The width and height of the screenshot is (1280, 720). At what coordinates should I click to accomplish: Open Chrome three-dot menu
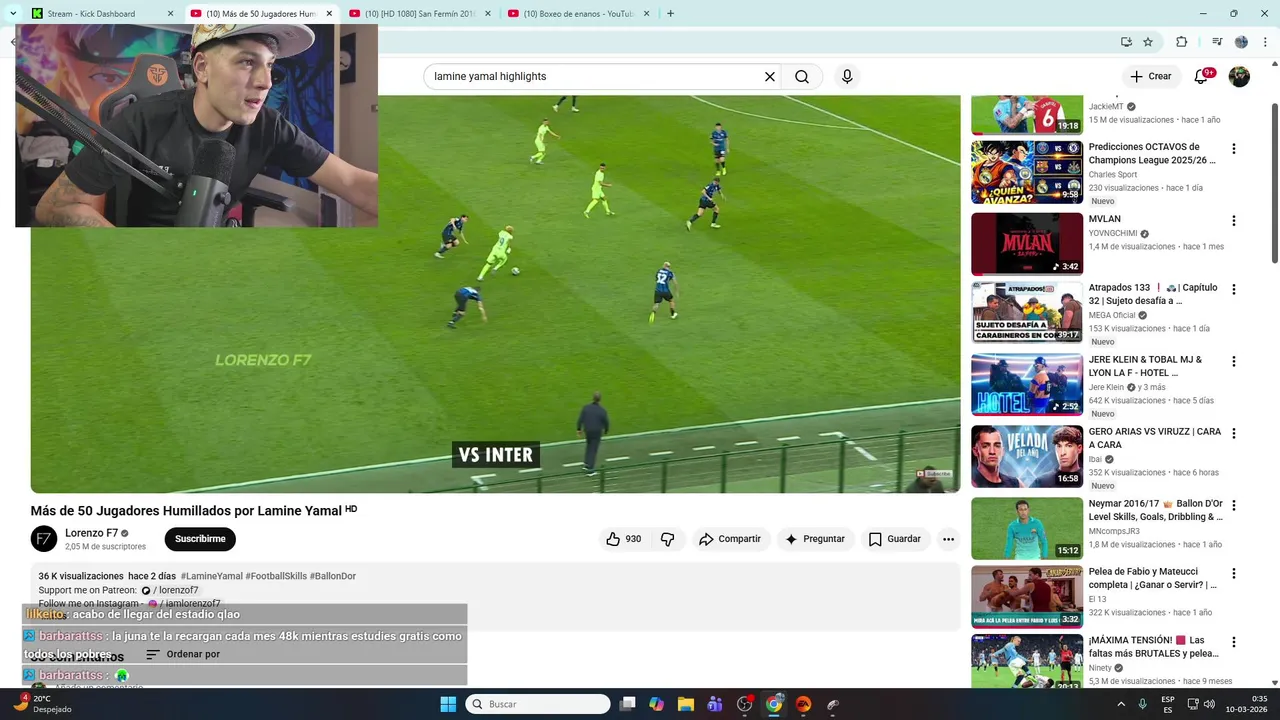[x=1266, y=42]
